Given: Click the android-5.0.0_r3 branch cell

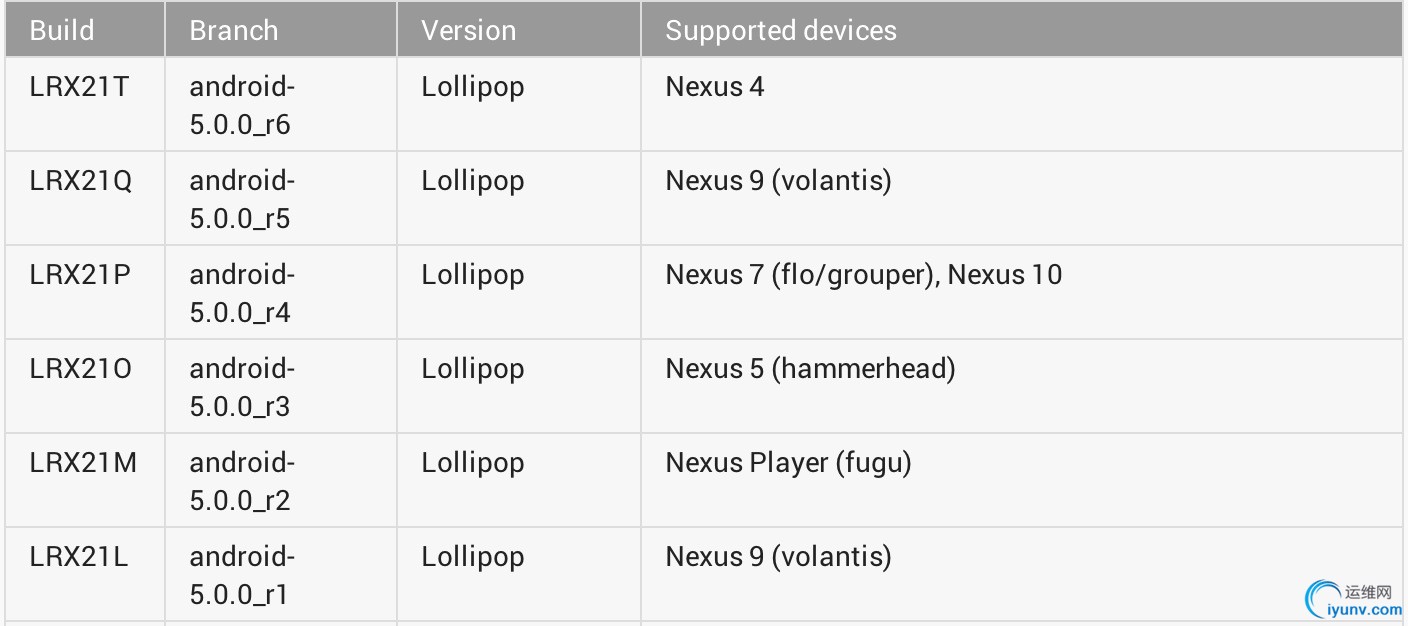Looking at the screenshot, I should [241, 388].
